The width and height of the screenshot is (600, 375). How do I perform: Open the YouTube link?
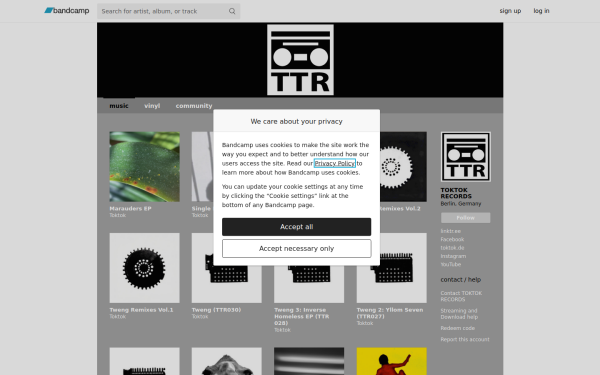(451, 264)
